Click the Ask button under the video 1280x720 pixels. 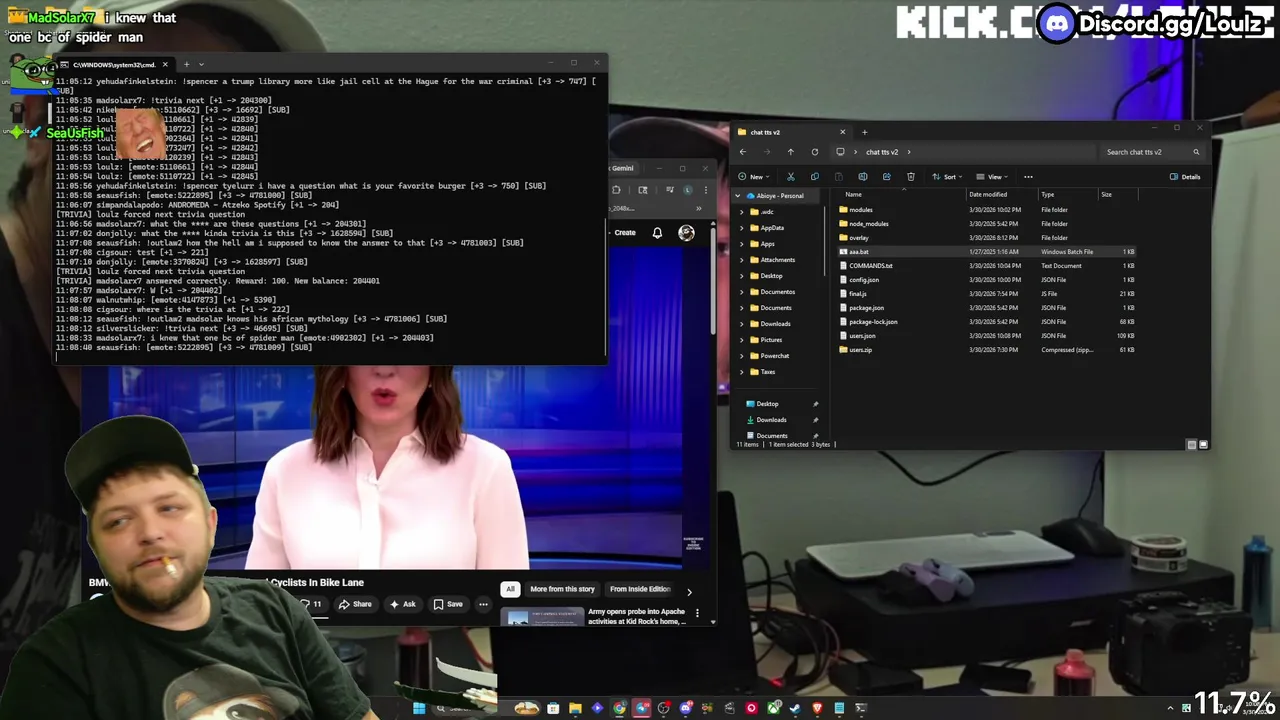click(403, 604)
